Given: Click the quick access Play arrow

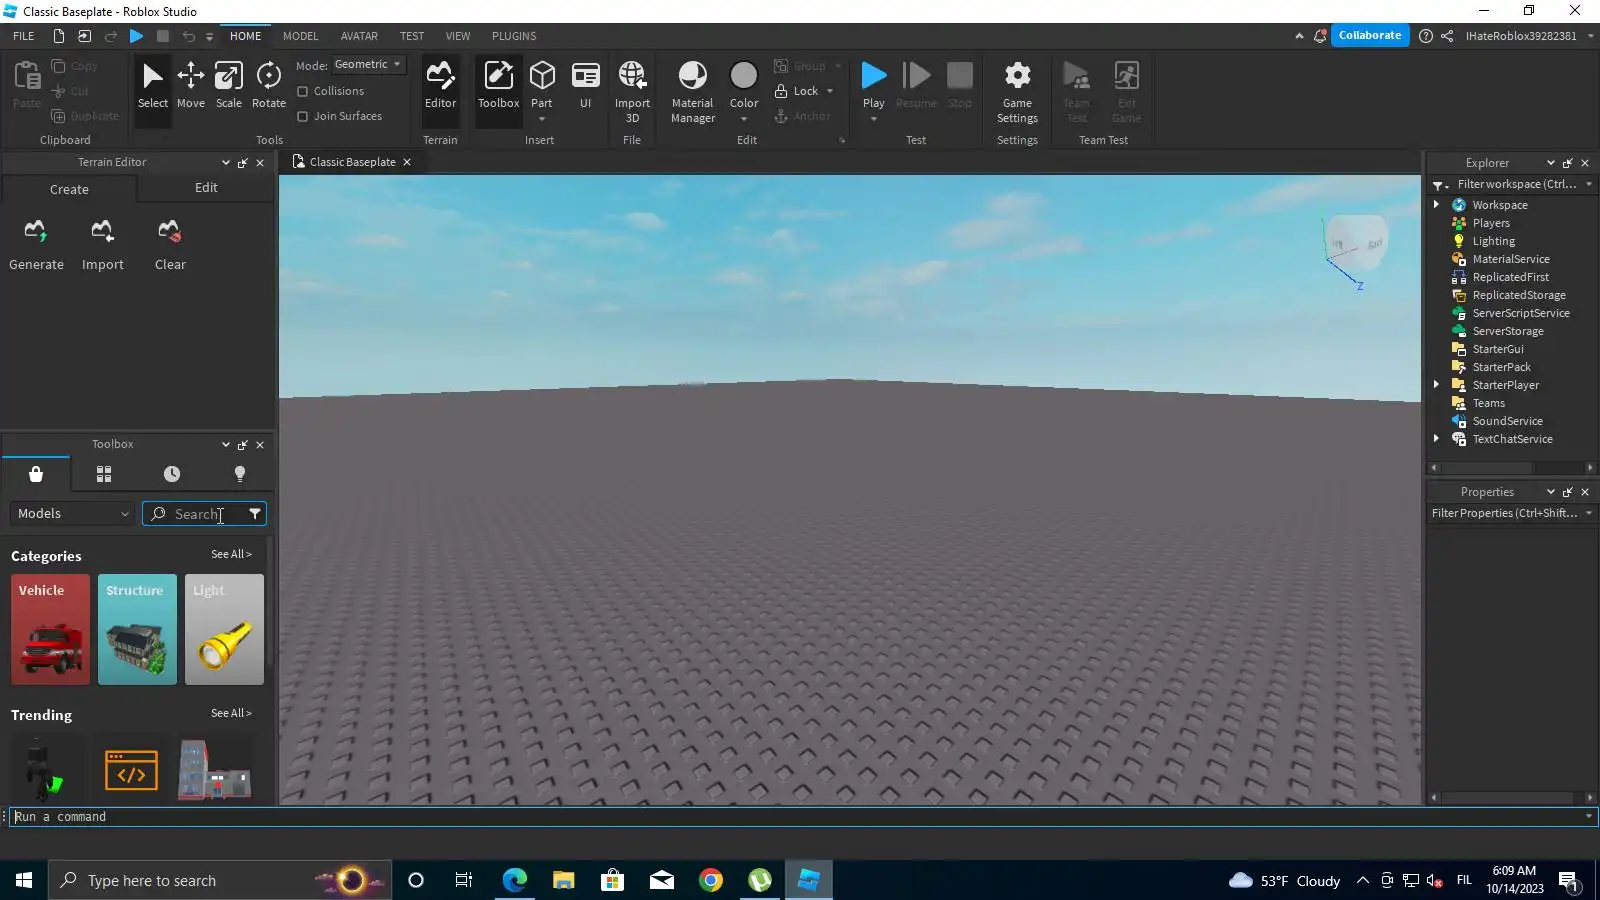Looking at the screenshot, I should point(137,36).
